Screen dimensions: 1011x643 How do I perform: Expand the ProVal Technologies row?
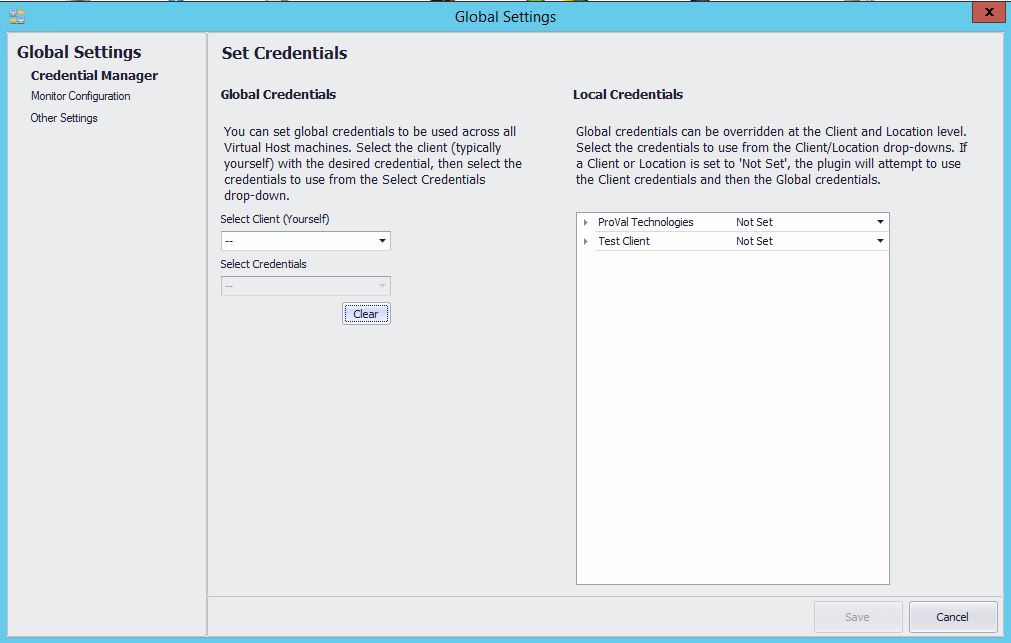(585, 222)
